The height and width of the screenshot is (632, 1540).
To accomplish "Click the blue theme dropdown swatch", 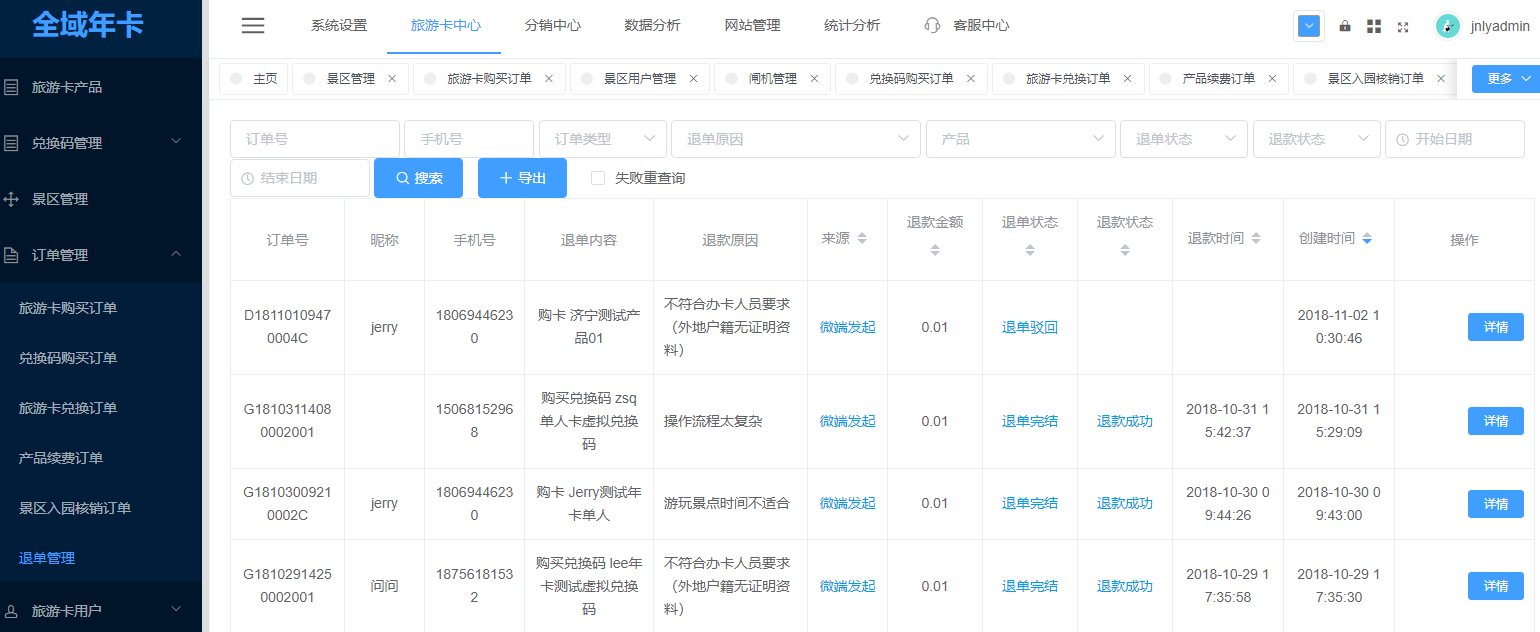I will coord(1308,26).
